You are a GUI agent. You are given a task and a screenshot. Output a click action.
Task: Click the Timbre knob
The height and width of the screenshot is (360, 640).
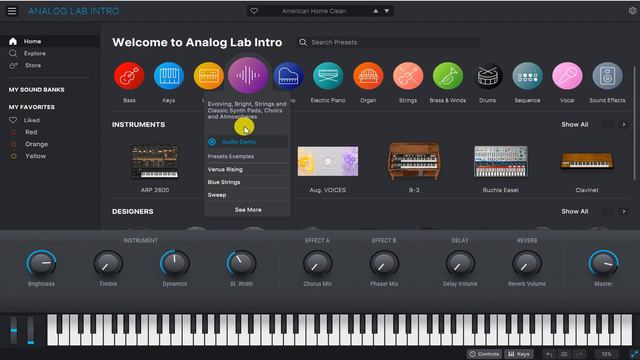click(x=108, y=263)
